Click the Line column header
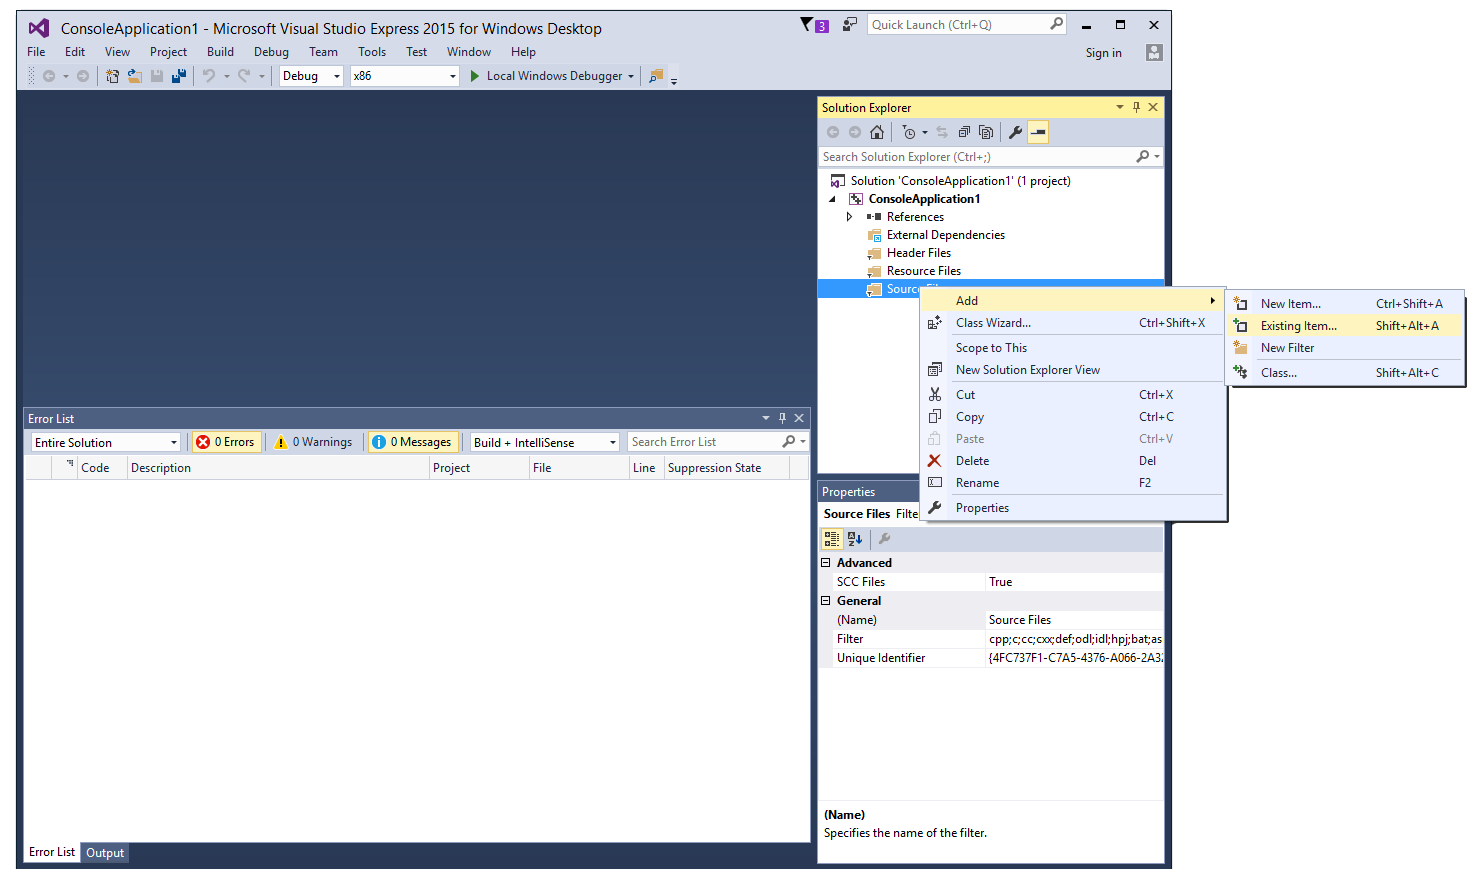Viewport: 1478px width, 869px height. point(646,467)
